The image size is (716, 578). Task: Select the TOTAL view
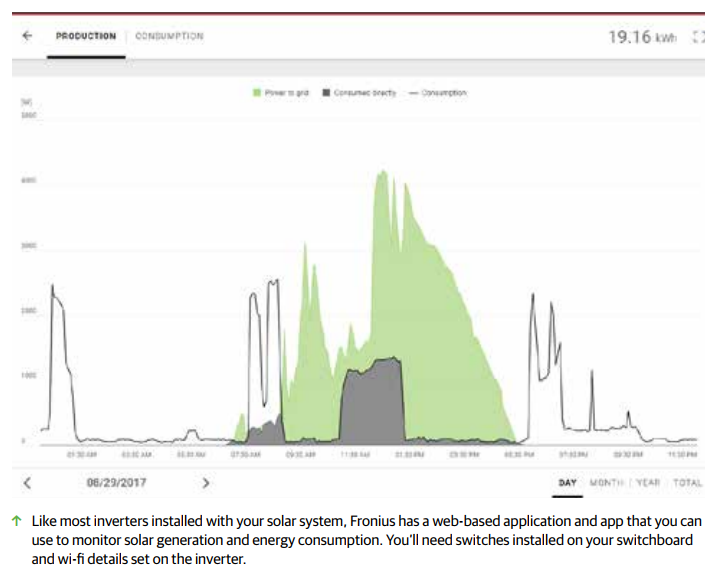(x=687, y=483)
